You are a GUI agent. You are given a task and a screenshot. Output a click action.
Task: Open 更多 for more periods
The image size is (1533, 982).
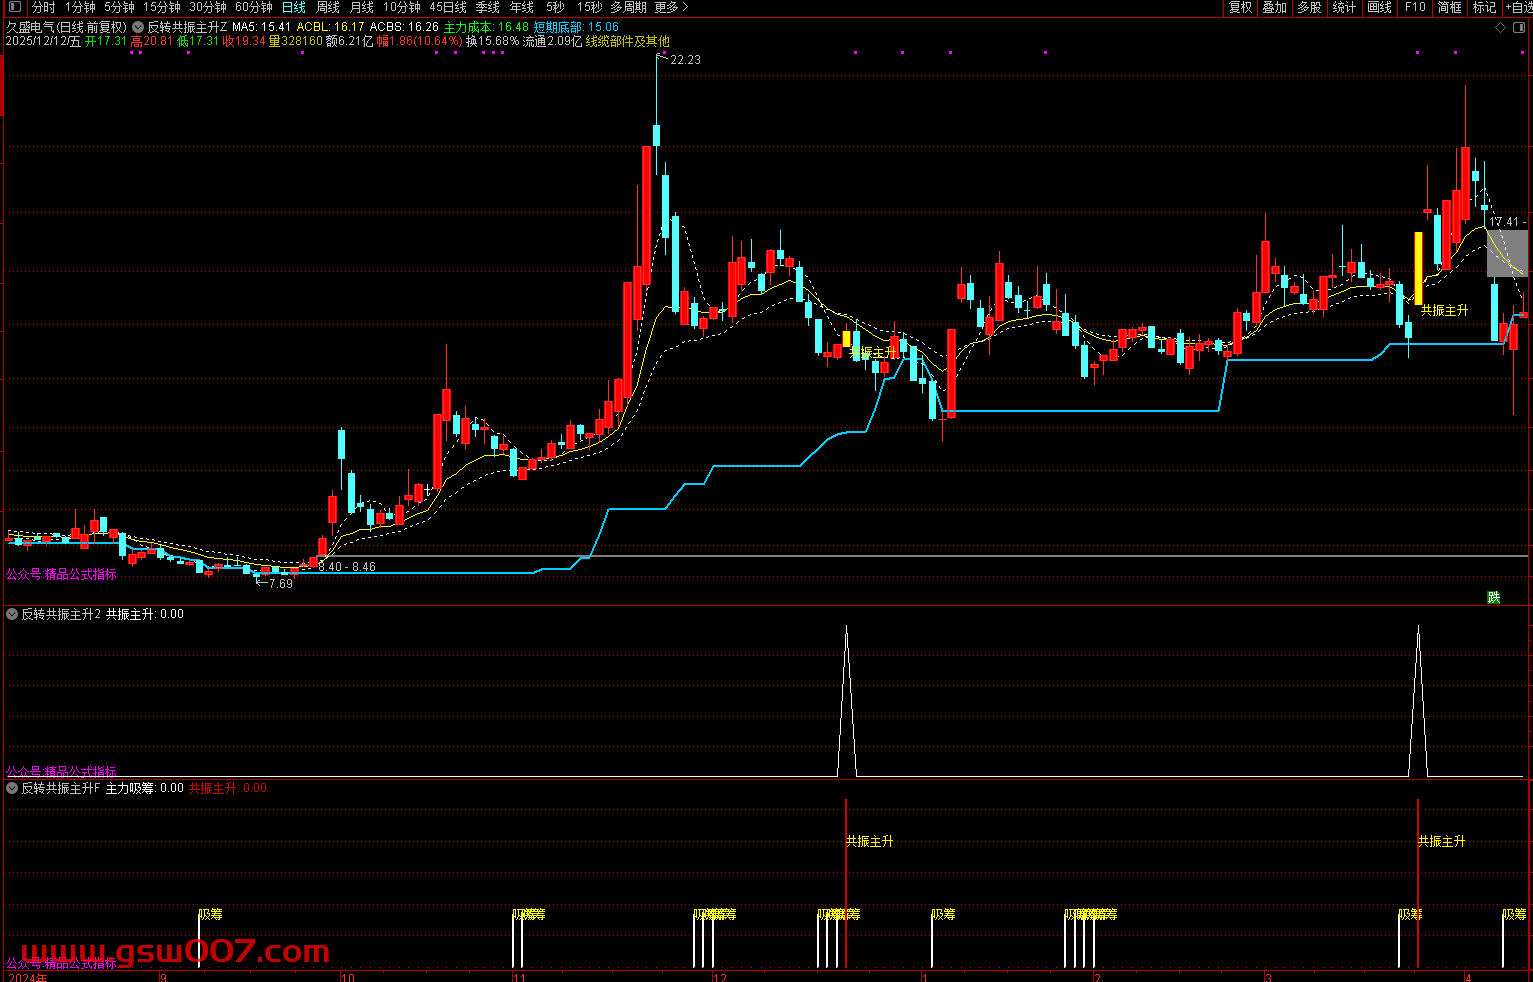[x=671, y=7]
